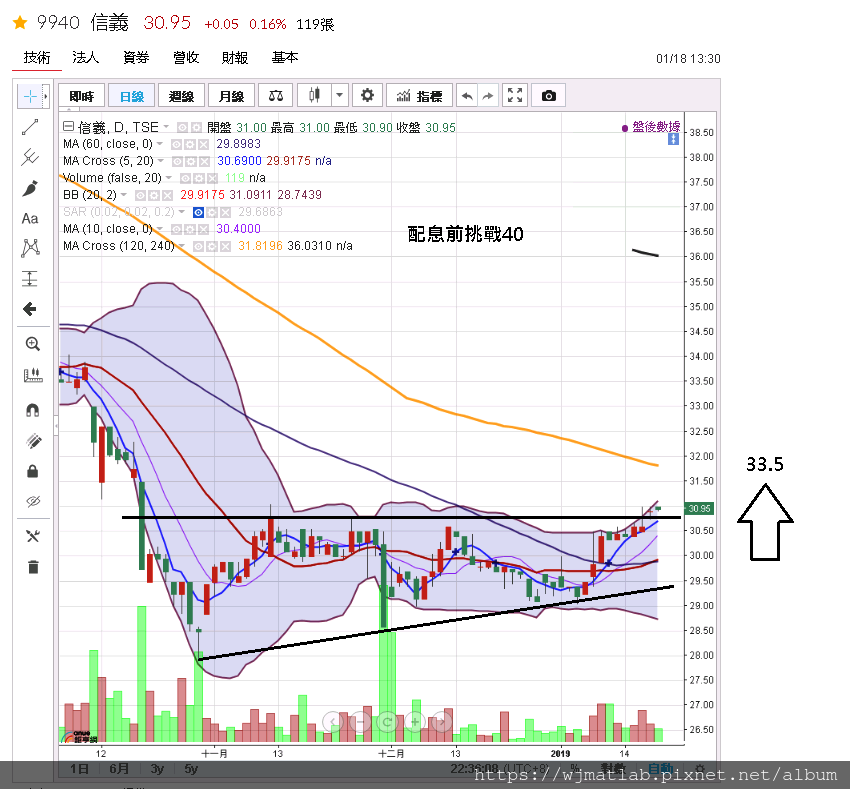Click chart zoom-in plus control
Viewport: 850px width, 789px height.
point(415,722)
